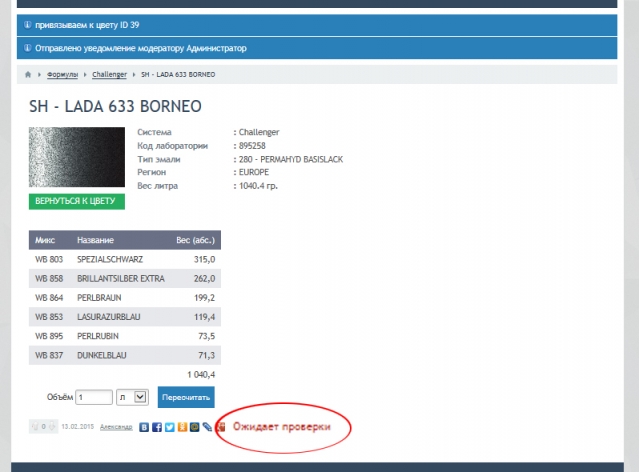
Task: Click 'WB 858' mix cell
Action: pyautogui.click(x=49, y=278)
